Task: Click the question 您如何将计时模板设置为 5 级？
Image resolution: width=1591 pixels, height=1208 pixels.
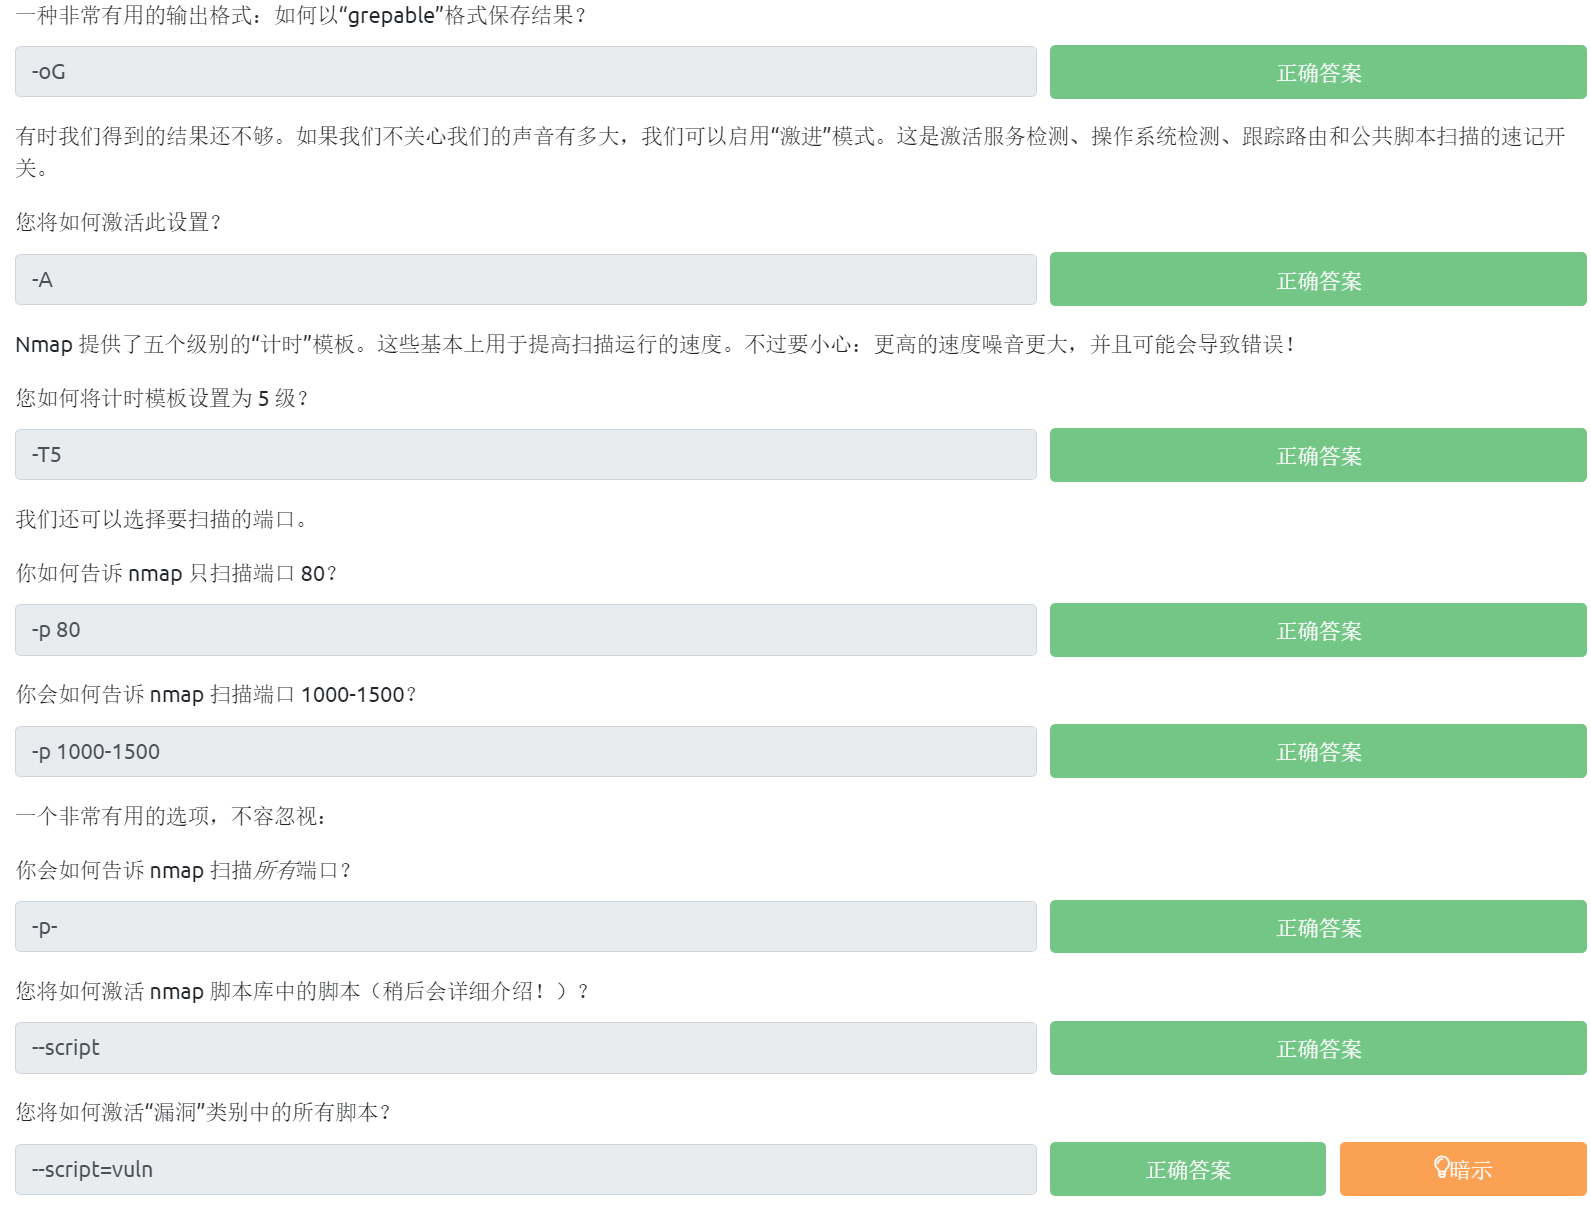Action: pos(163,398)
